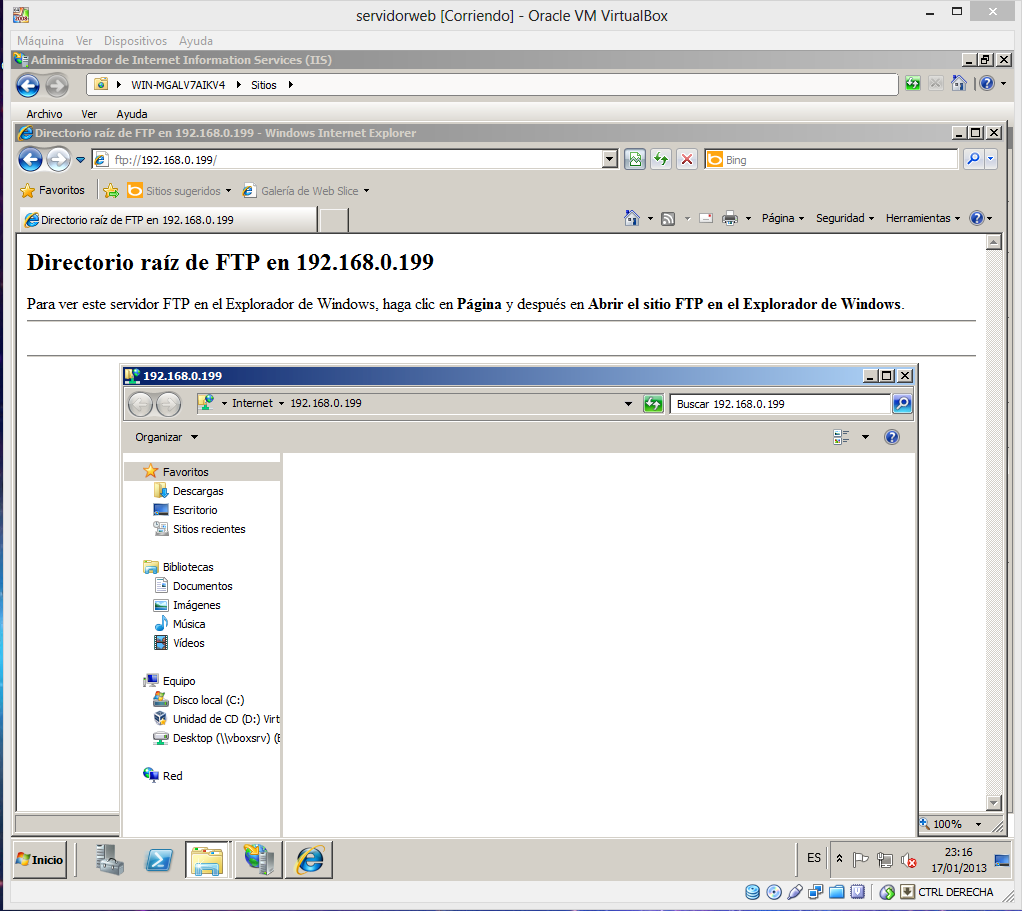This screenshot has height=911, width=1022.
Task: Switch to Internet Explorer taskbar icon
Action: coord(310,860)
